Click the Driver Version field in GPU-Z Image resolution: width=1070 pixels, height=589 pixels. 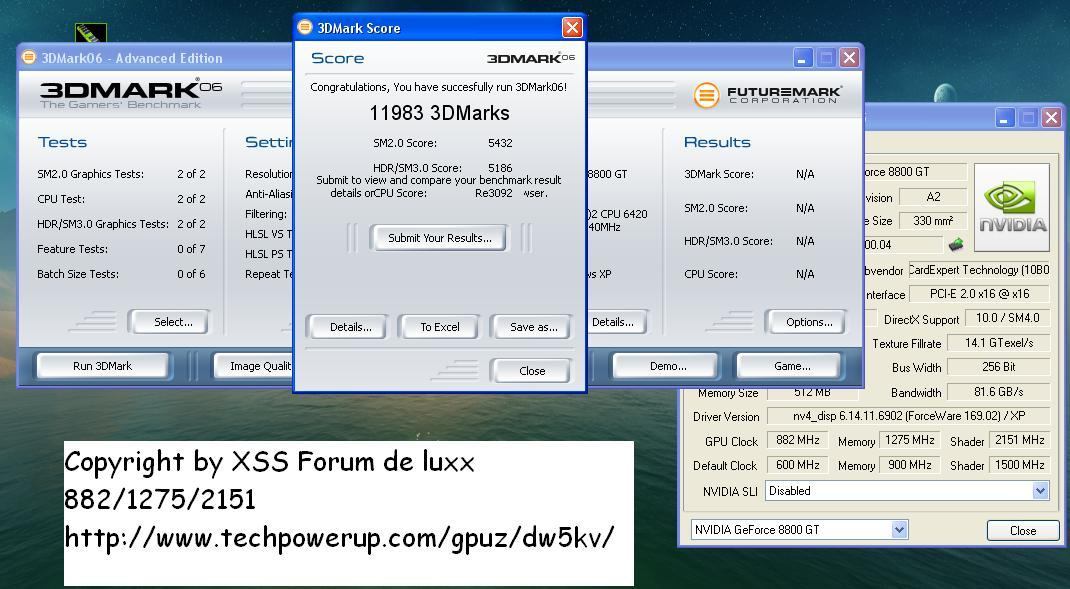coord(908,416)
